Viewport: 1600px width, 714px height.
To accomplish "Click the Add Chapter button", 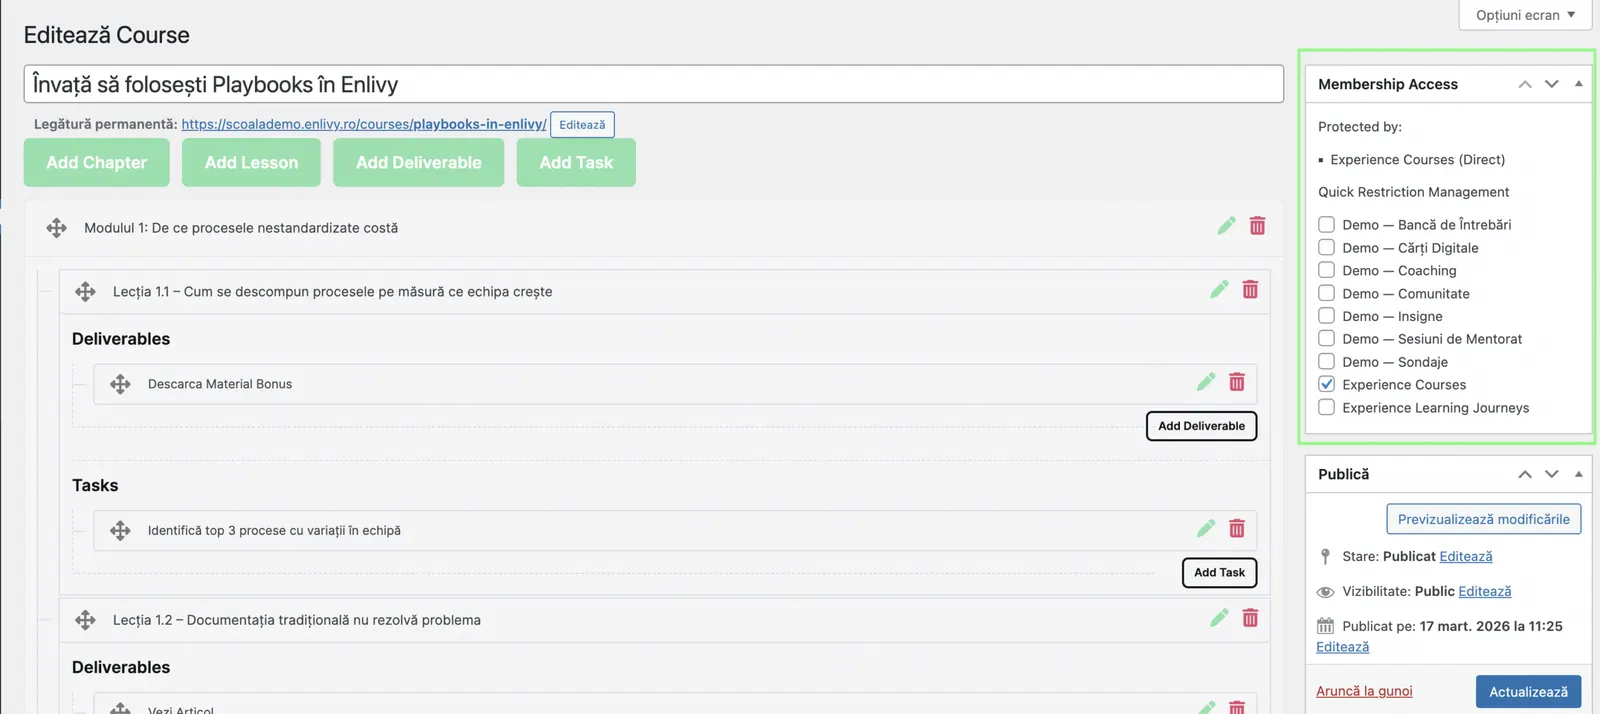I will pyautogui.click(x=96, y=162).
